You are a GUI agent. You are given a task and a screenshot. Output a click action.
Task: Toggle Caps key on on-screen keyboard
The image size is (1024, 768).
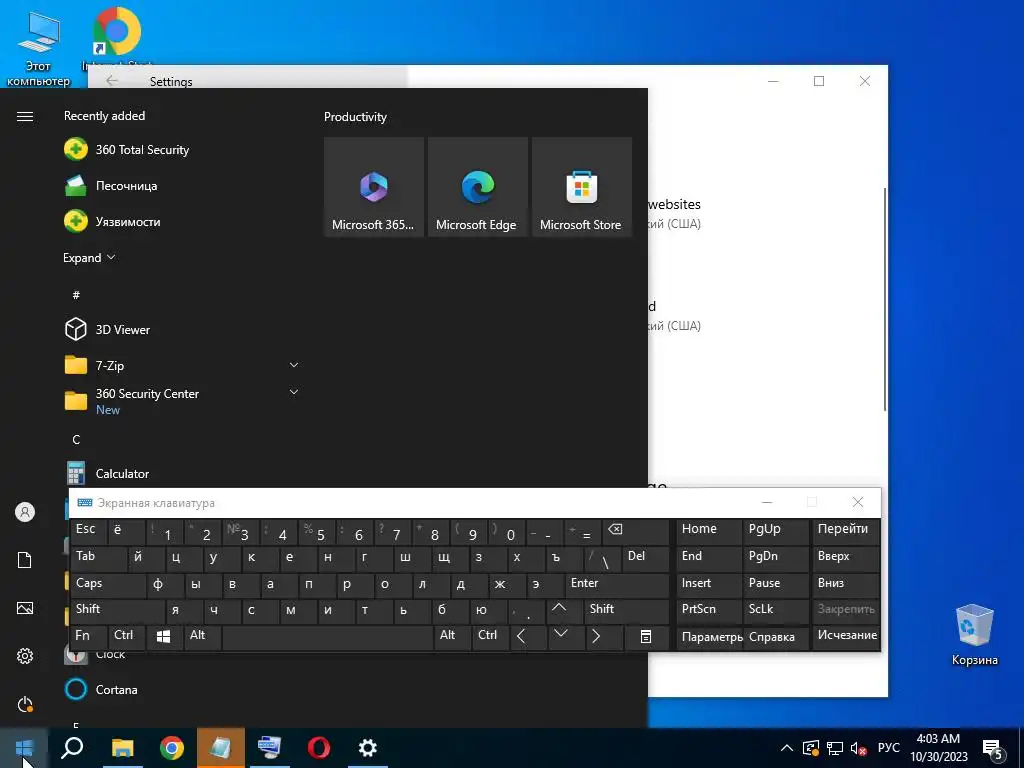pyautogui.click(x=108, y=584)
